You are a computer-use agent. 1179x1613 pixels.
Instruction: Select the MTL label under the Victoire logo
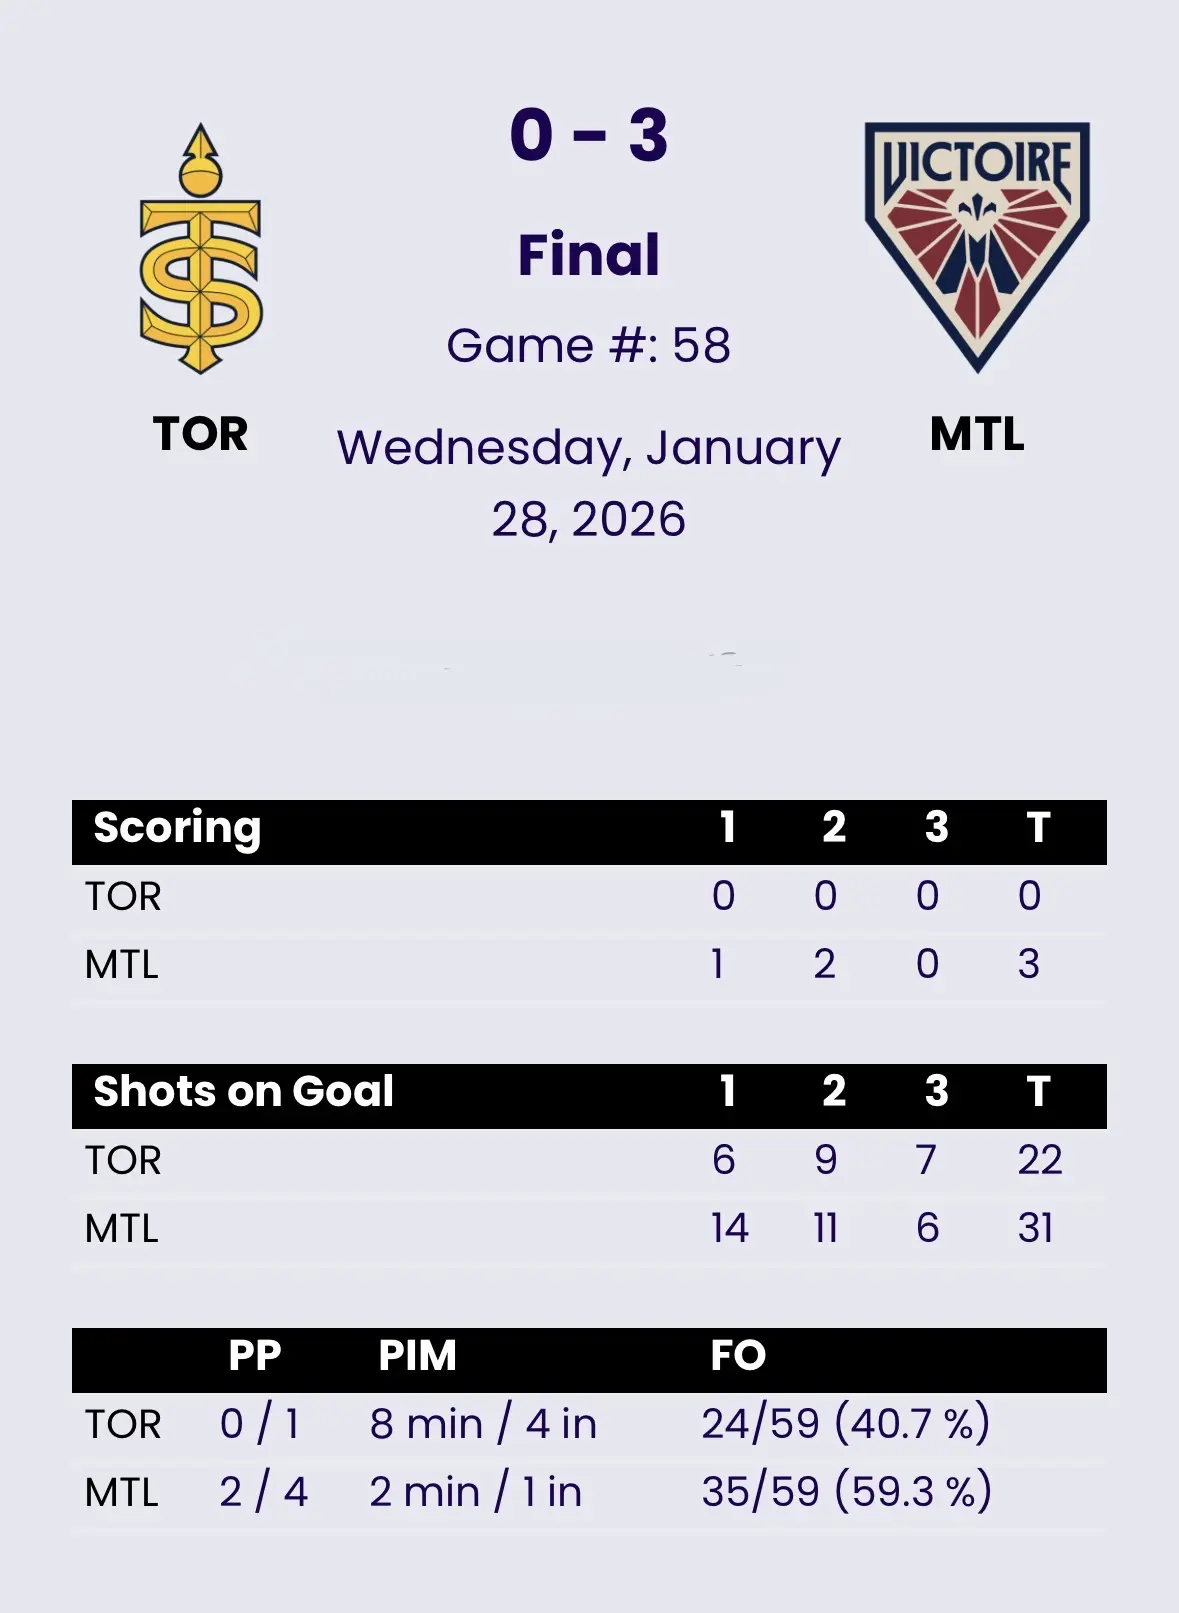977,434
